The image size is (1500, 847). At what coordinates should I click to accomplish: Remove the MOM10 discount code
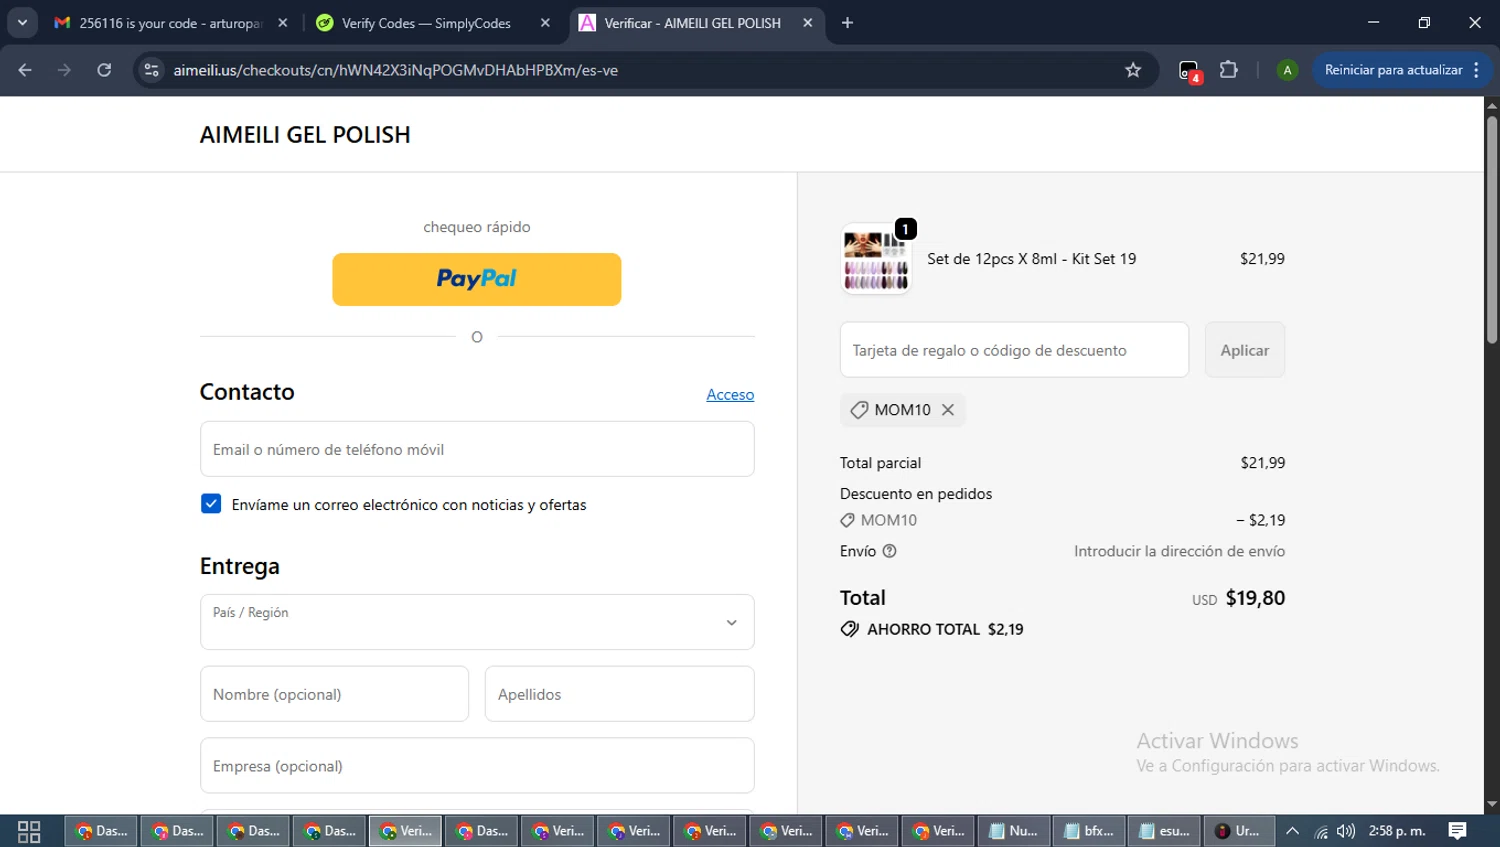948,410
